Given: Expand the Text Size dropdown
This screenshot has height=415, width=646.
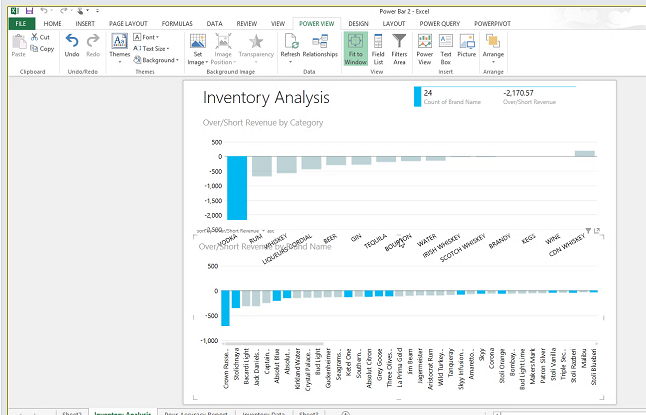Looking at the screenshot, I should 151,49.
